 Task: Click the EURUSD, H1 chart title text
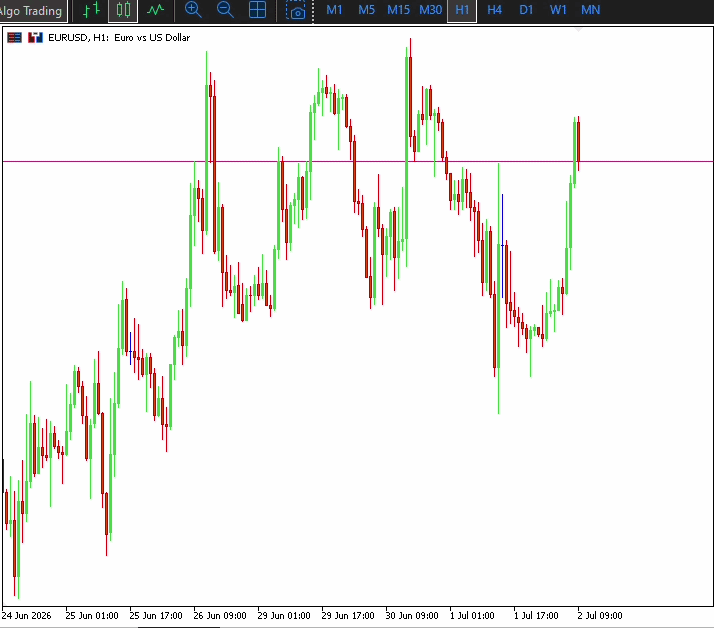click(x=119, y=38)
